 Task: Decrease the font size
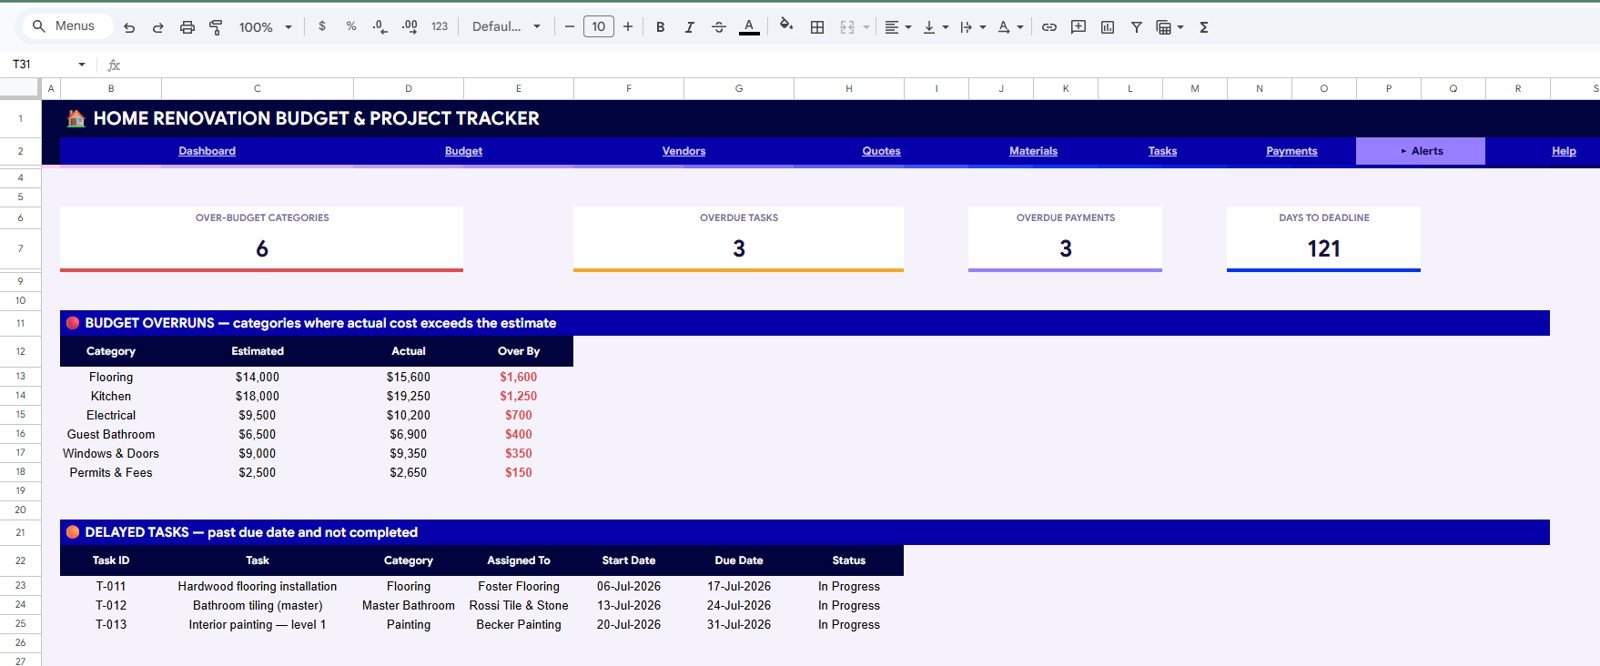point(569,27)
